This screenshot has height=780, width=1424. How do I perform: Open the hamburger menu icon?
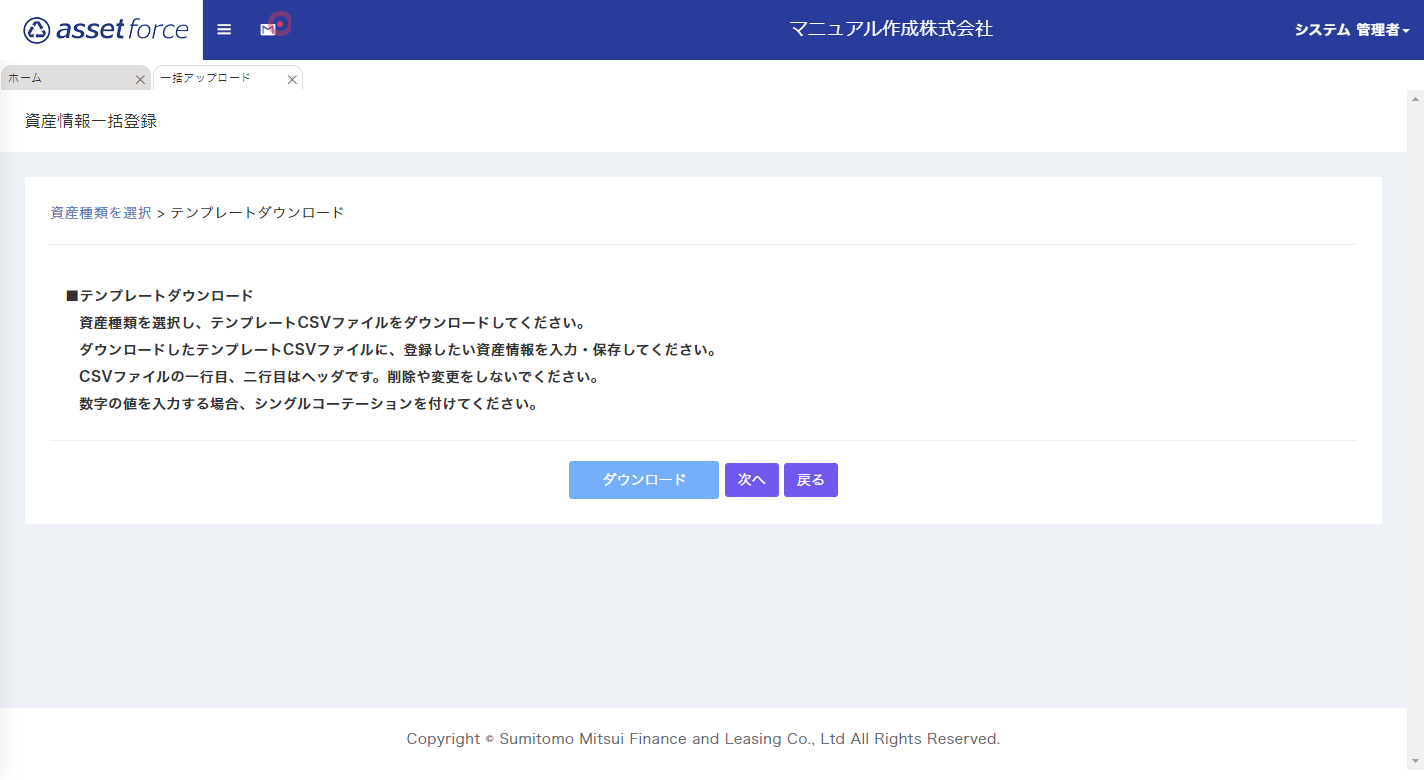click(224, 30)
